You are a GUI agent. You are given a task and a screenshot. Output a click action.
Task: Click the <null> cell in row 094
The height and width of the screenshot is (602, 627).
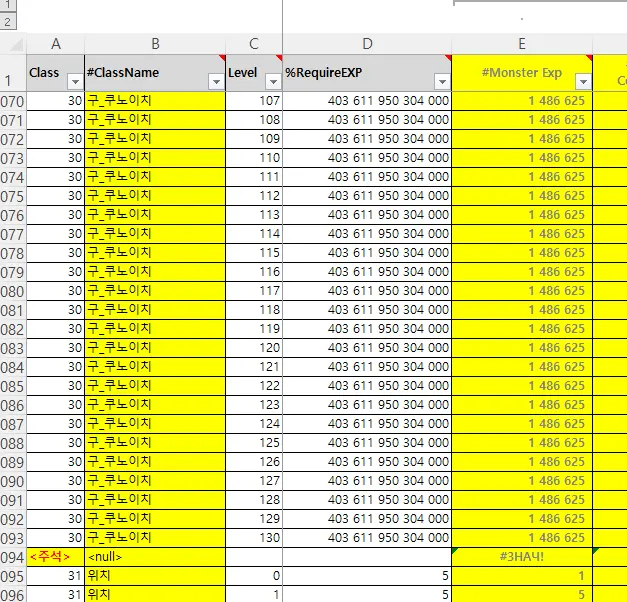(155, 557)
